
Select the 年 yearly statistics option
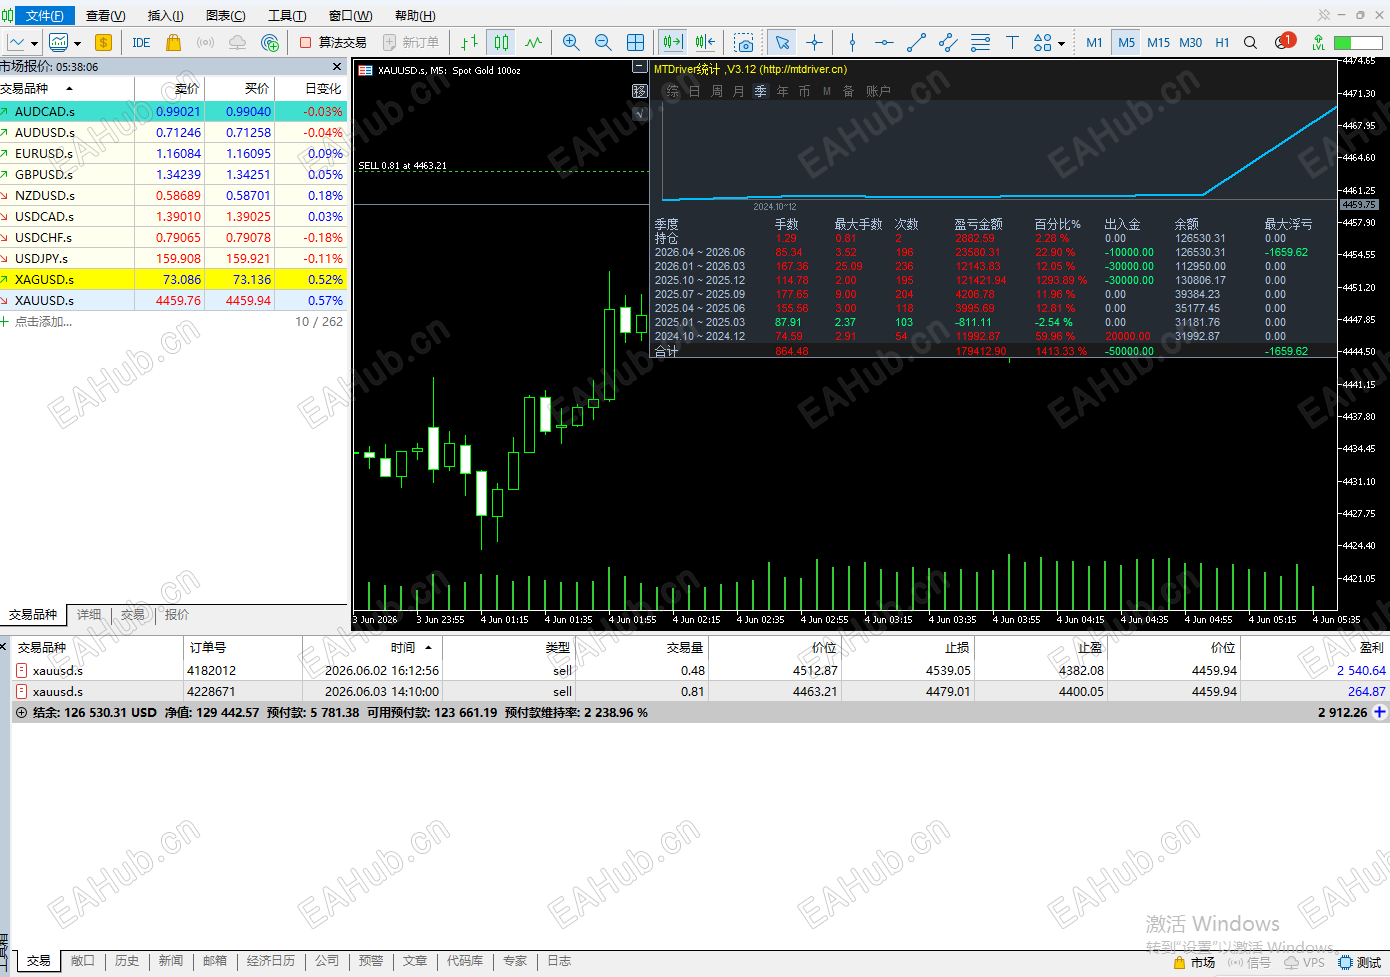coord(783,91)
